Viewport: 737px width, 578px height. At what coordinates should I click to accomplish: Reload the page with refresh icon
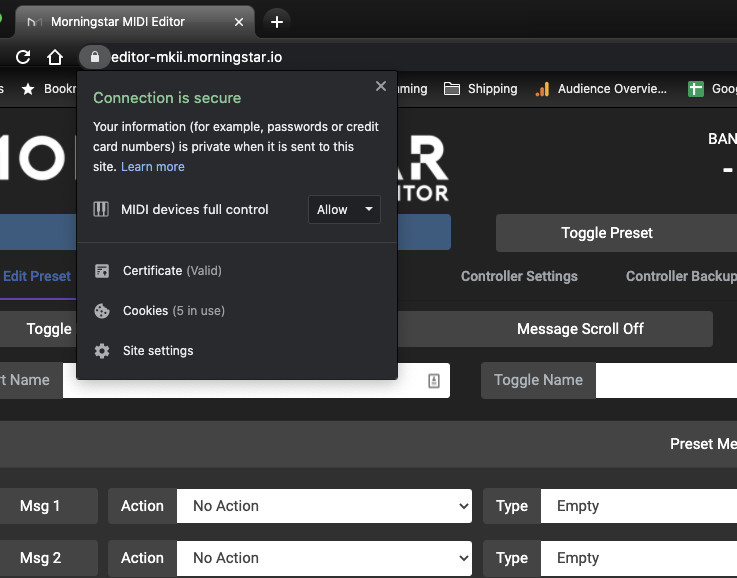[23, 57]
